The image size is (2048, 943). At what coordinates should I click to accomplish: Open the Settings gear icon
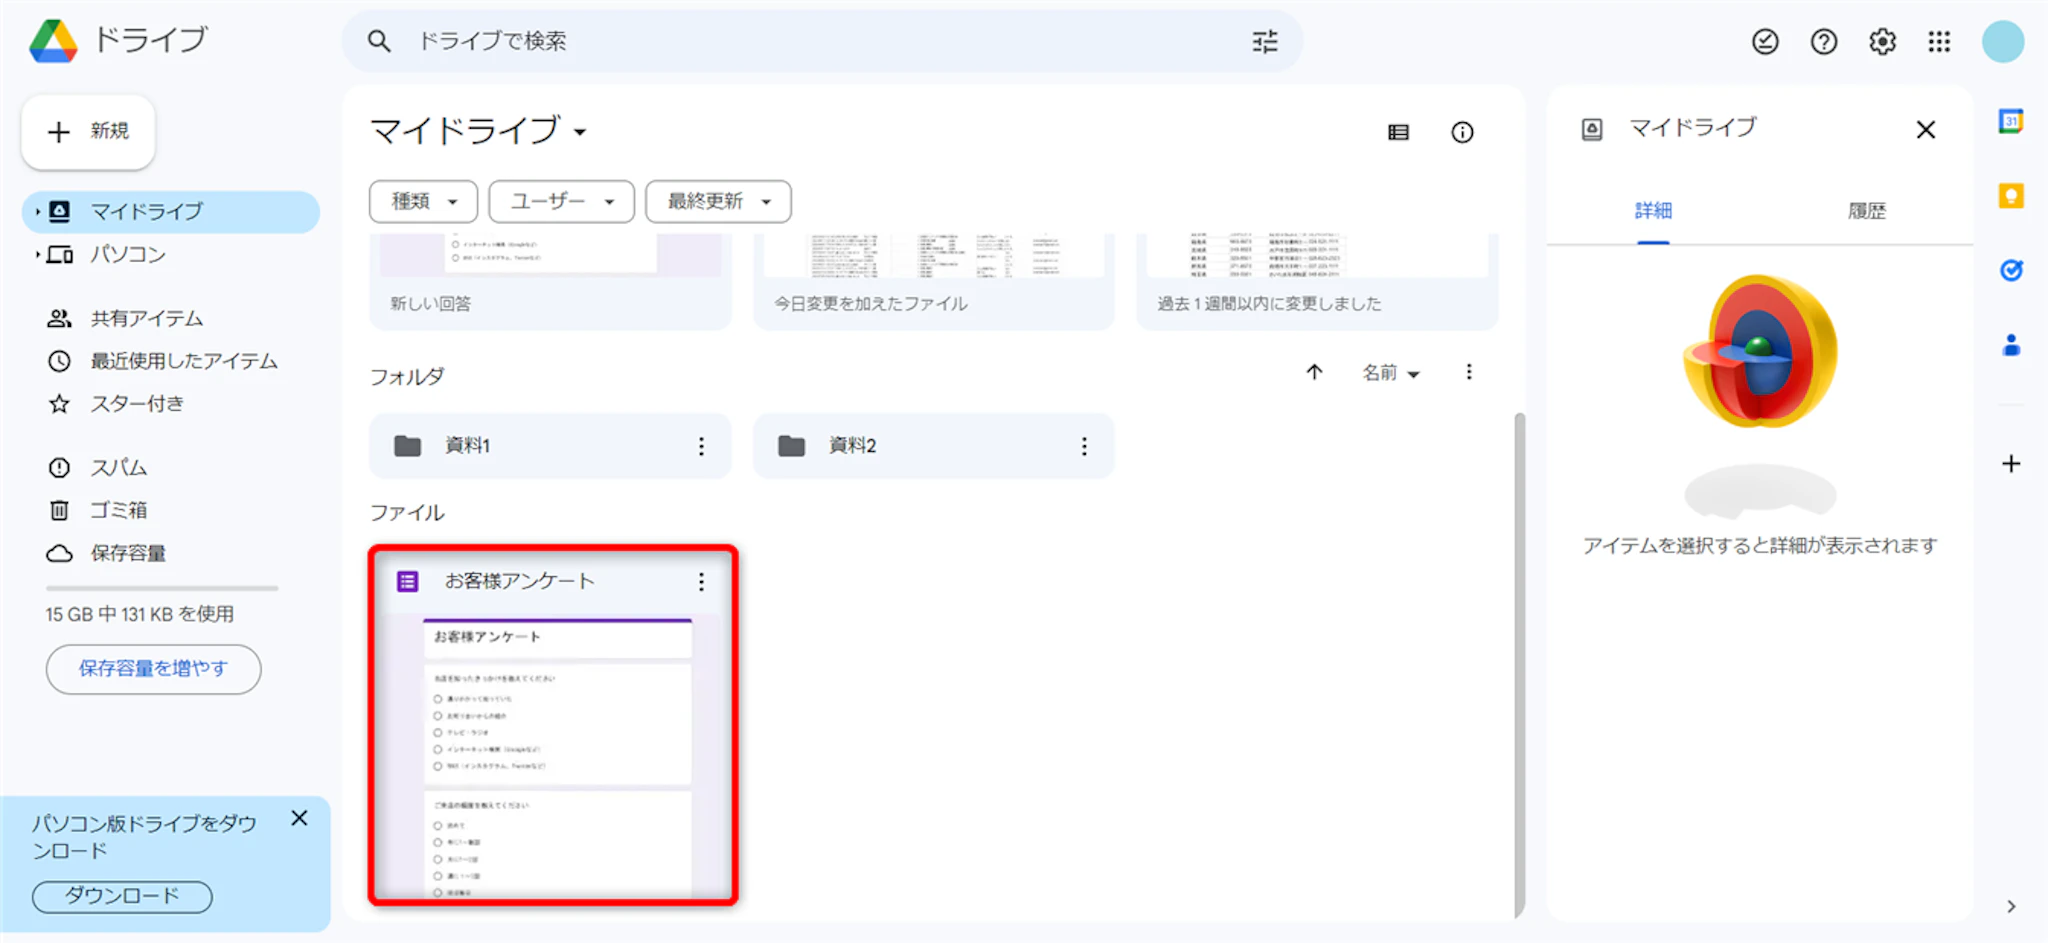pos(1882,41)
